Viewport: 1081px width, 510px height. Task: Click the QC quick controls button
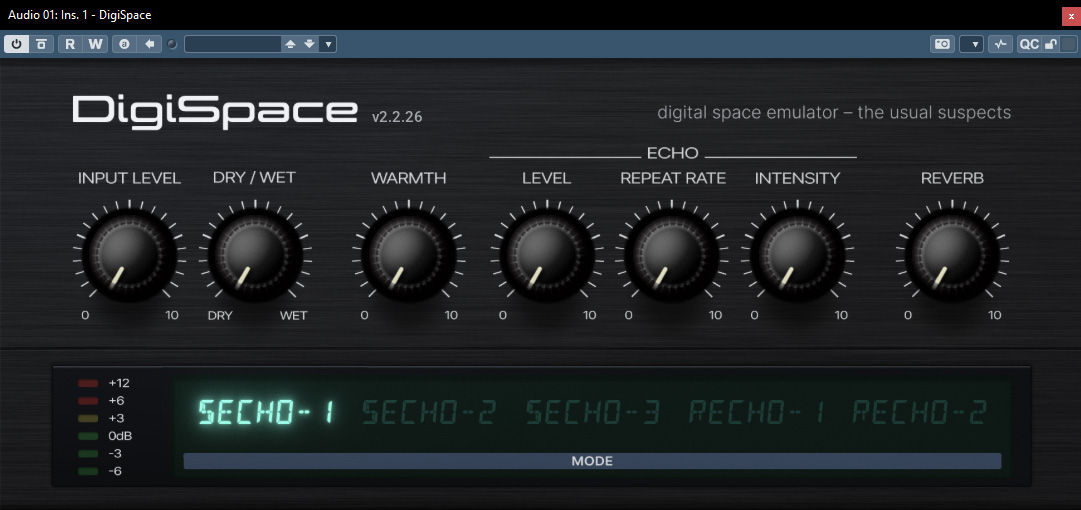pyautogui.click(x=1029, y=44)
